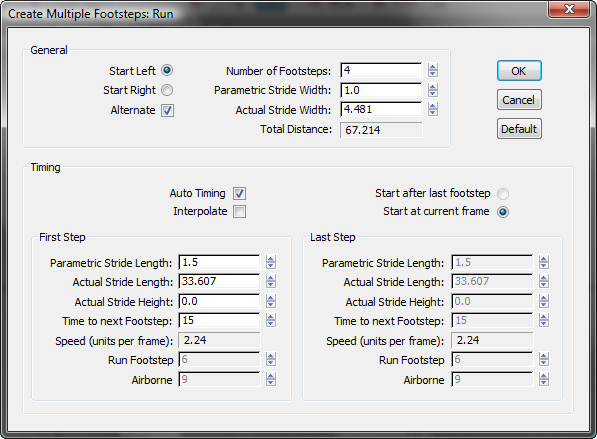Adjust the Parametric Stride Width spinner
597x439 pixels.
433,90
